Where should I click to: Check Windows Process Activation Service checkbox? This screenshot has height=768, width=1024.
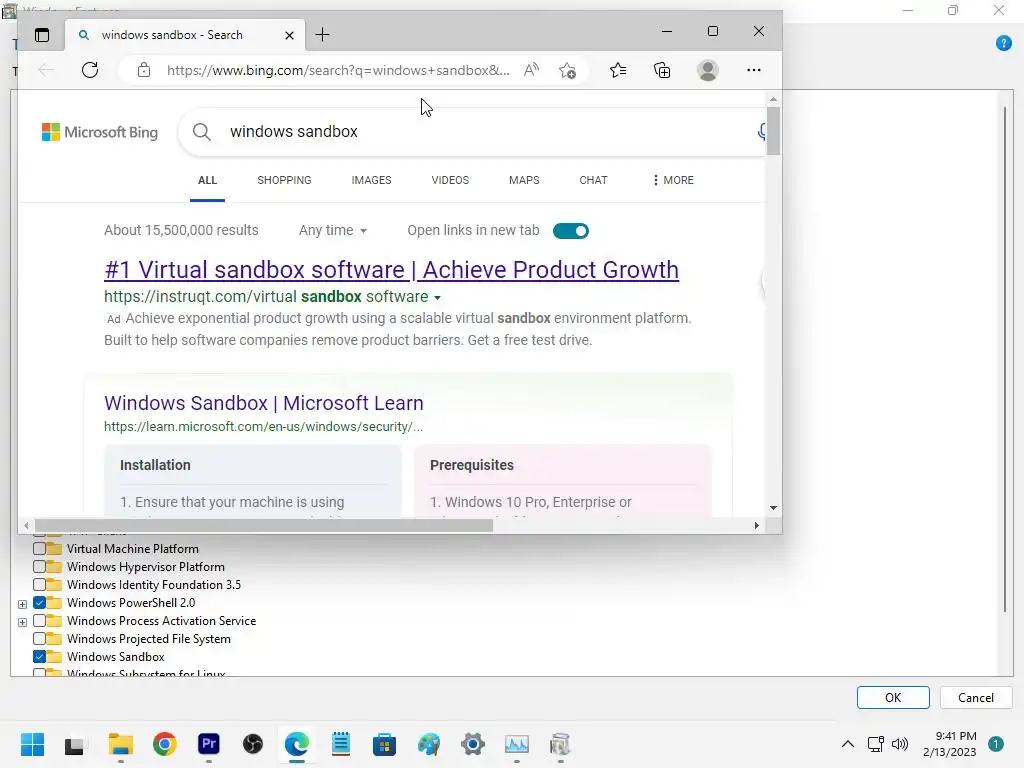(x=39, y=620)
